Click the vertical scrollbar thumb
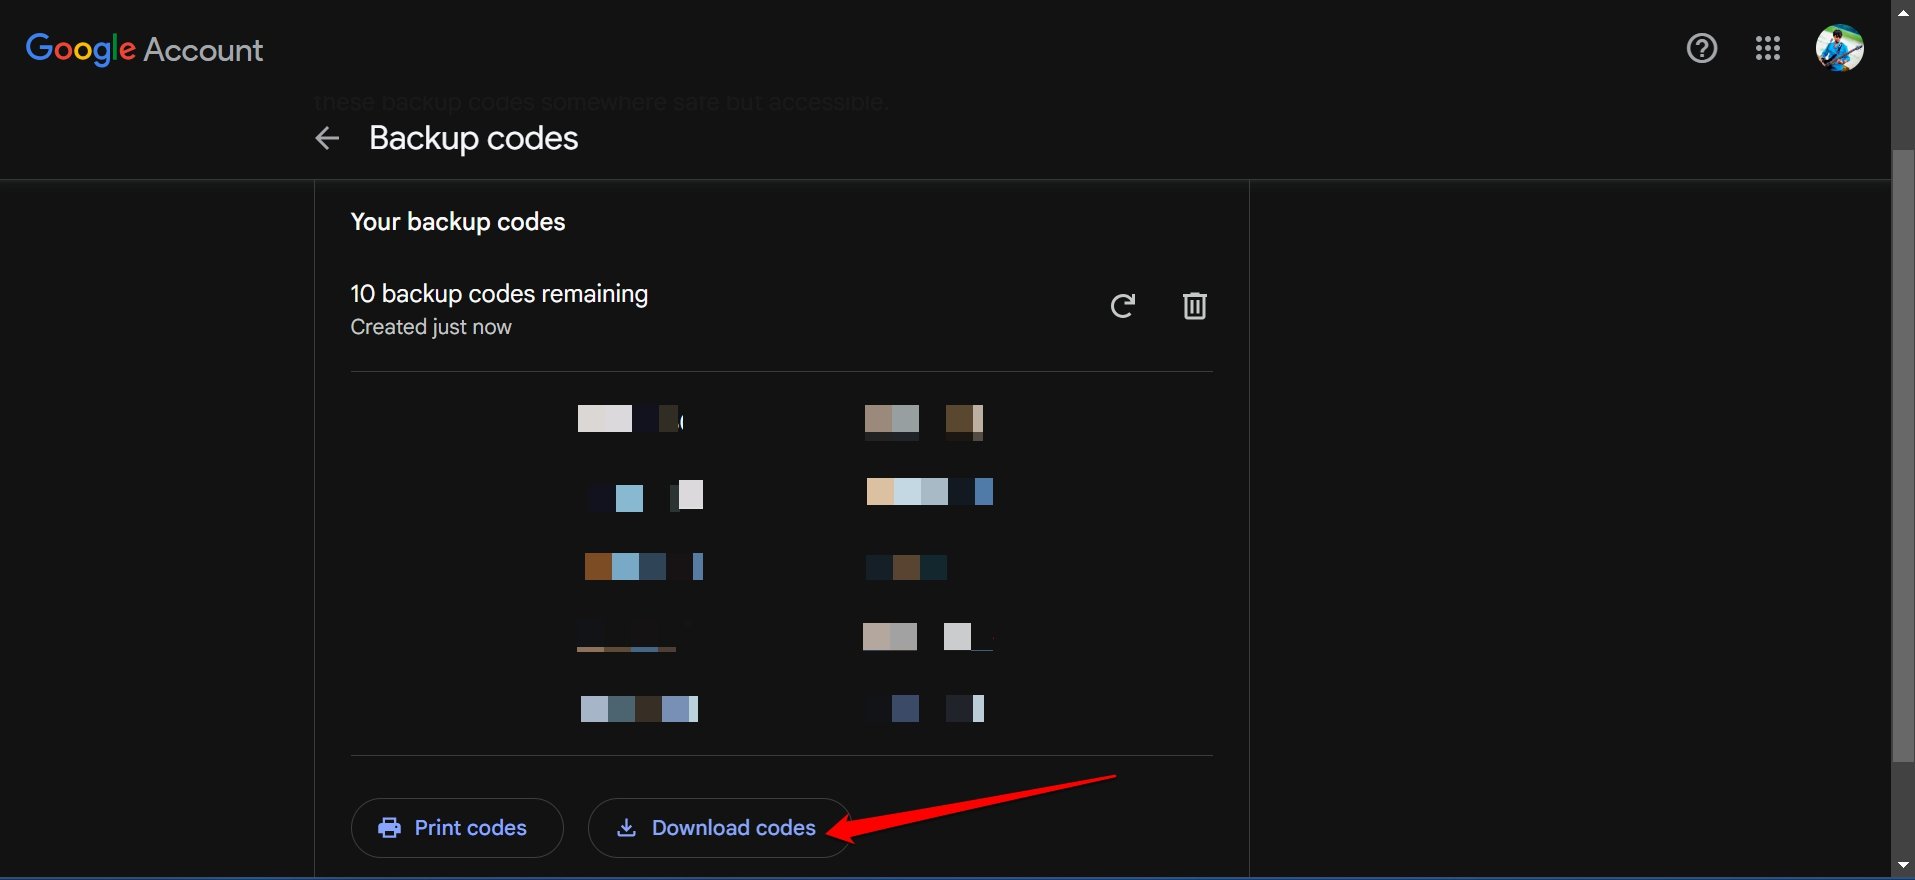 coord(1903,456)
